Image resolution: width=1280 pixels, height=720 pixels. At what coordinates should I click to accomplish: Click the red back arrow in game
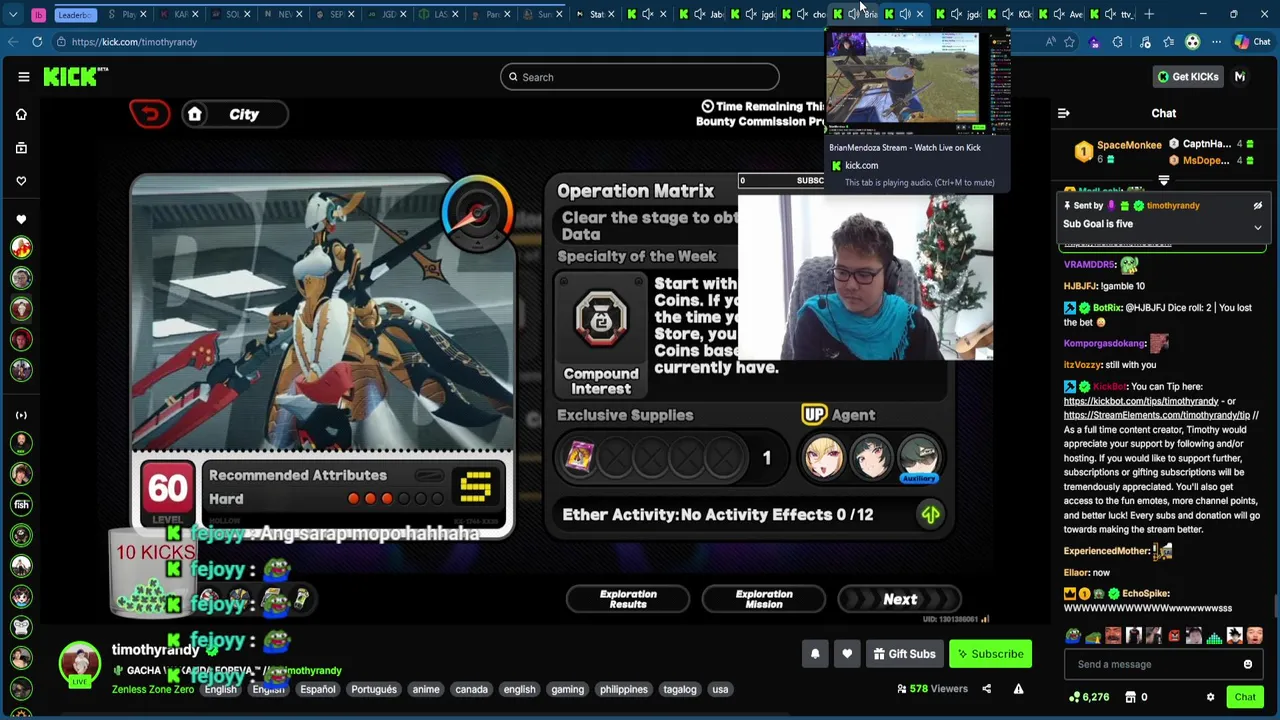(x=150, y=114)
